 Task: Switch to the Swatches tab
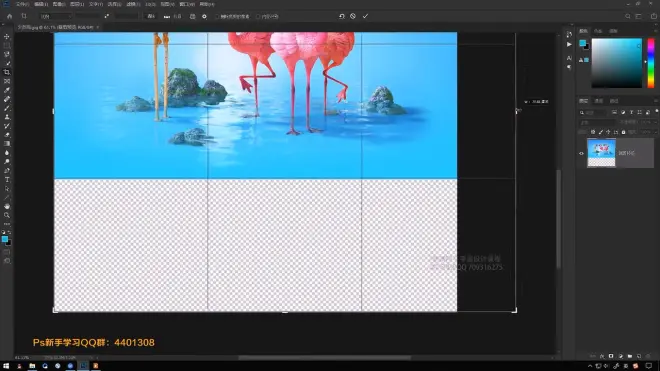point(598,31)
